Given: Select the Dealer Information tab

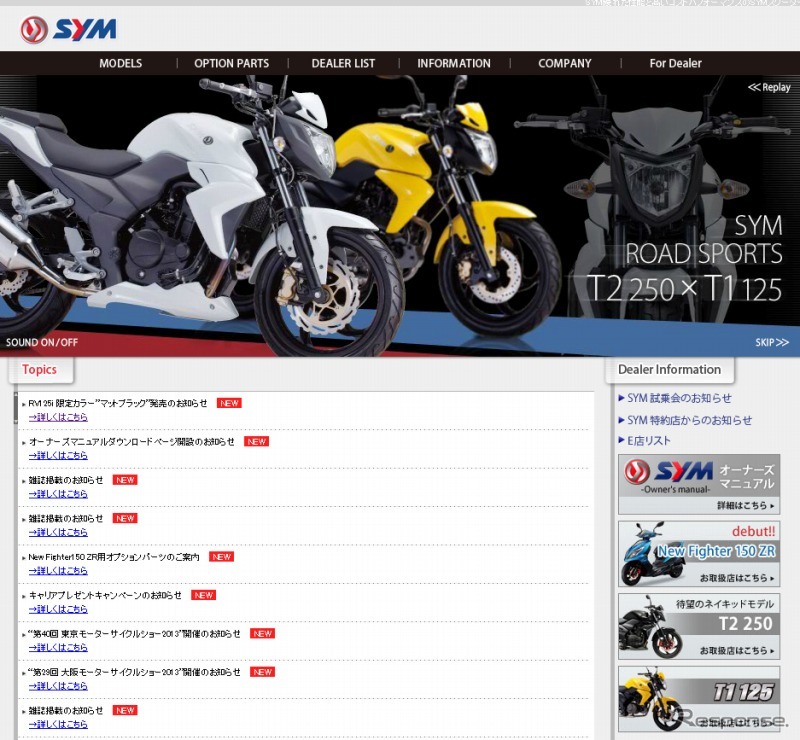Looking at the screenshot, I should click(x=669, y=369).
